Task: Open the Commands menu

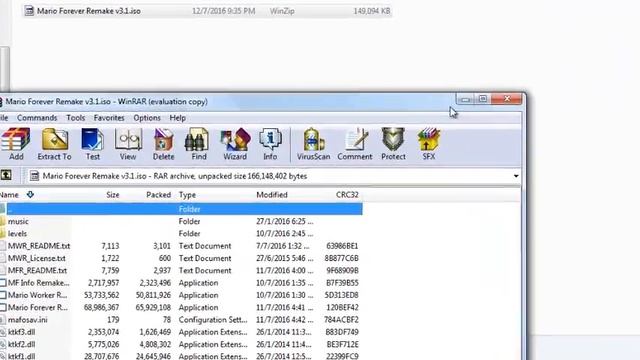Action: pos(37,118)
